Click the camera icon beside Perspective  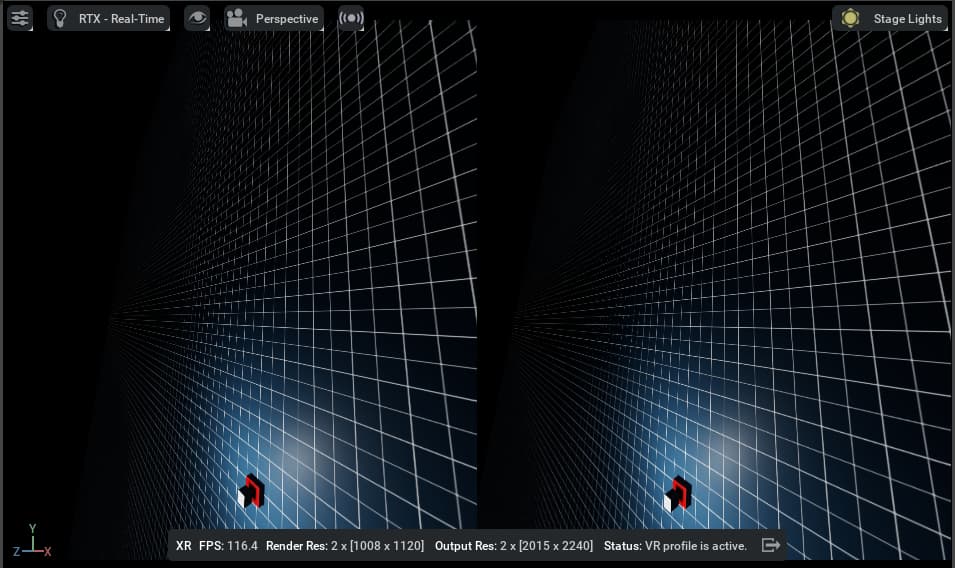(x=236, y=18)
